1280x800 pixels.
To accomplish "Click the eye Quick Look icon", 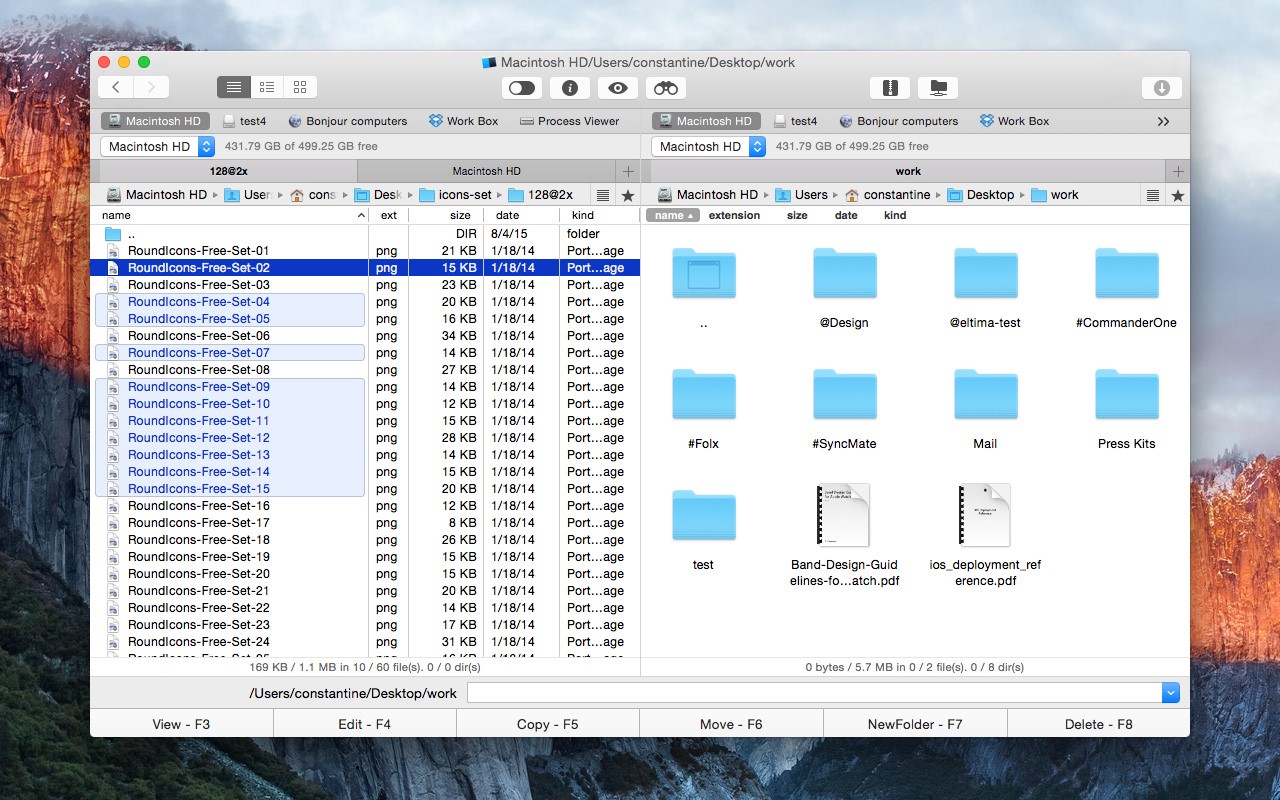I will coord(618,88).
